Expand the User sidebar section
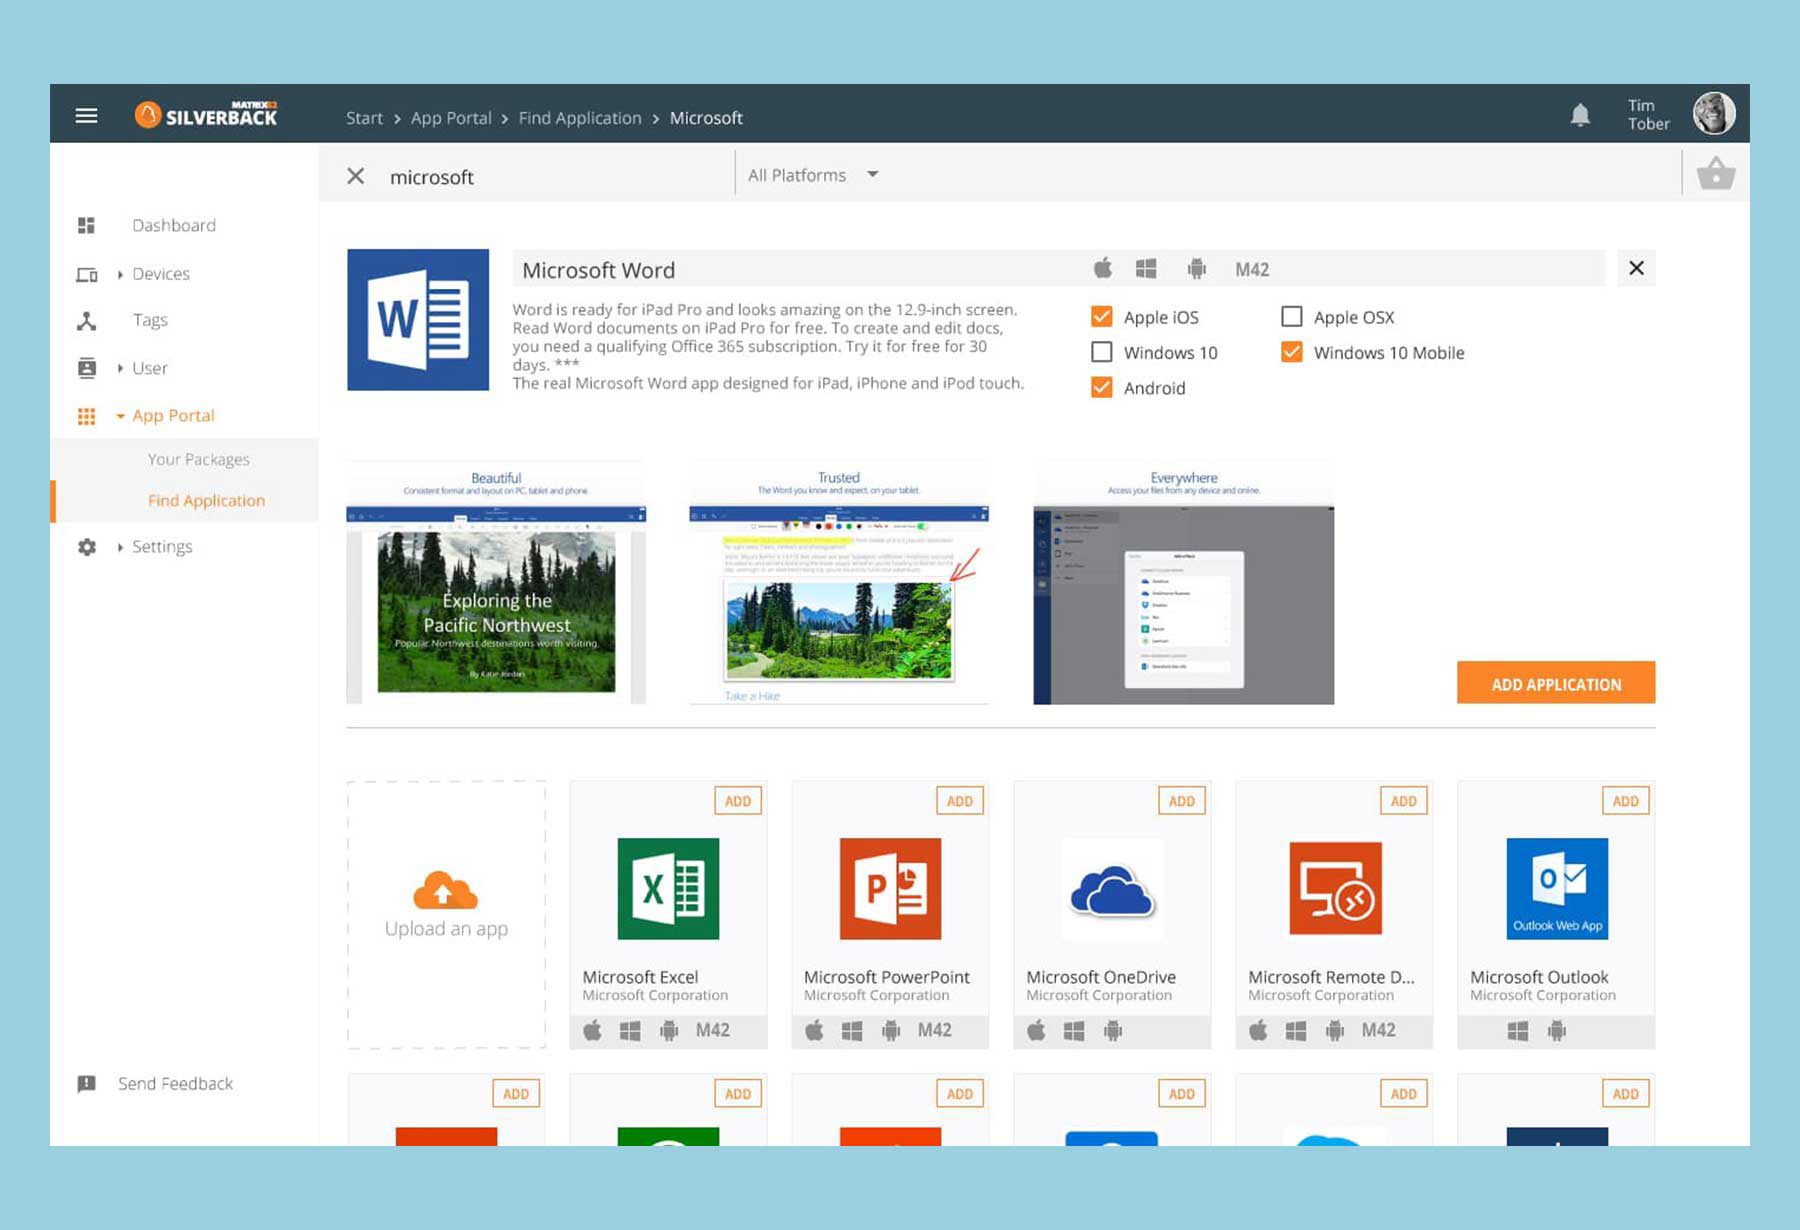The image size is (1800, 1230). 120,368
